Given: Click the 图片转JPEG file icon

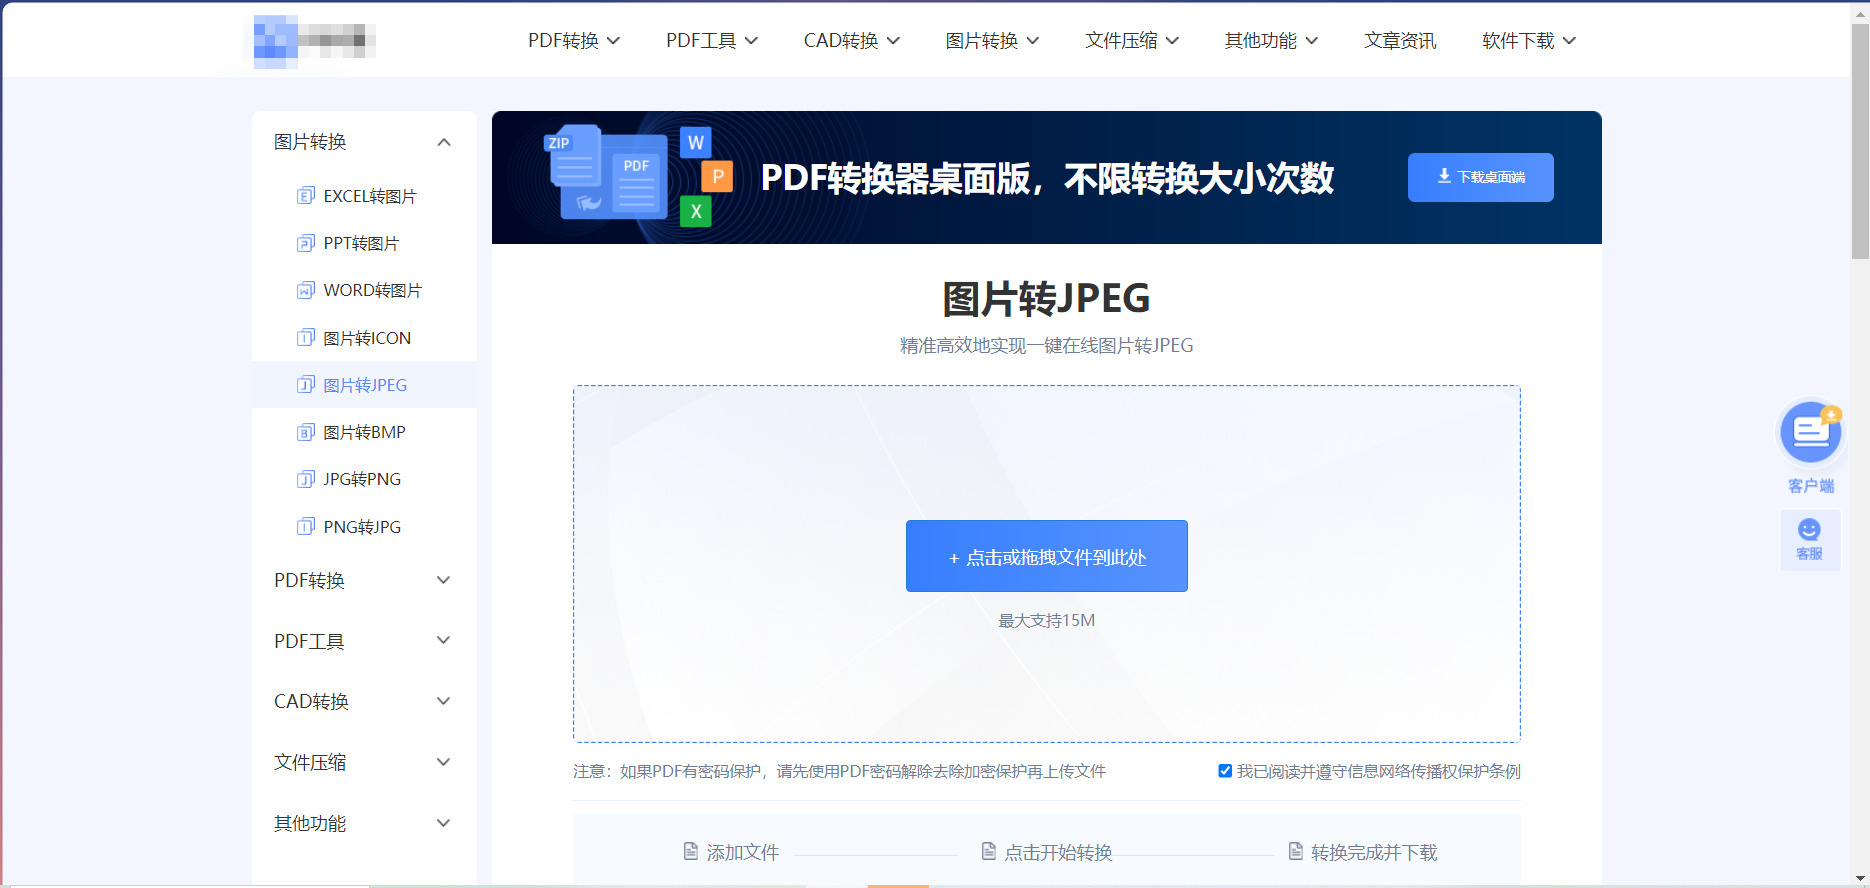Looking at the screenshot, I should pyautogui.click(x=306, y=385).
